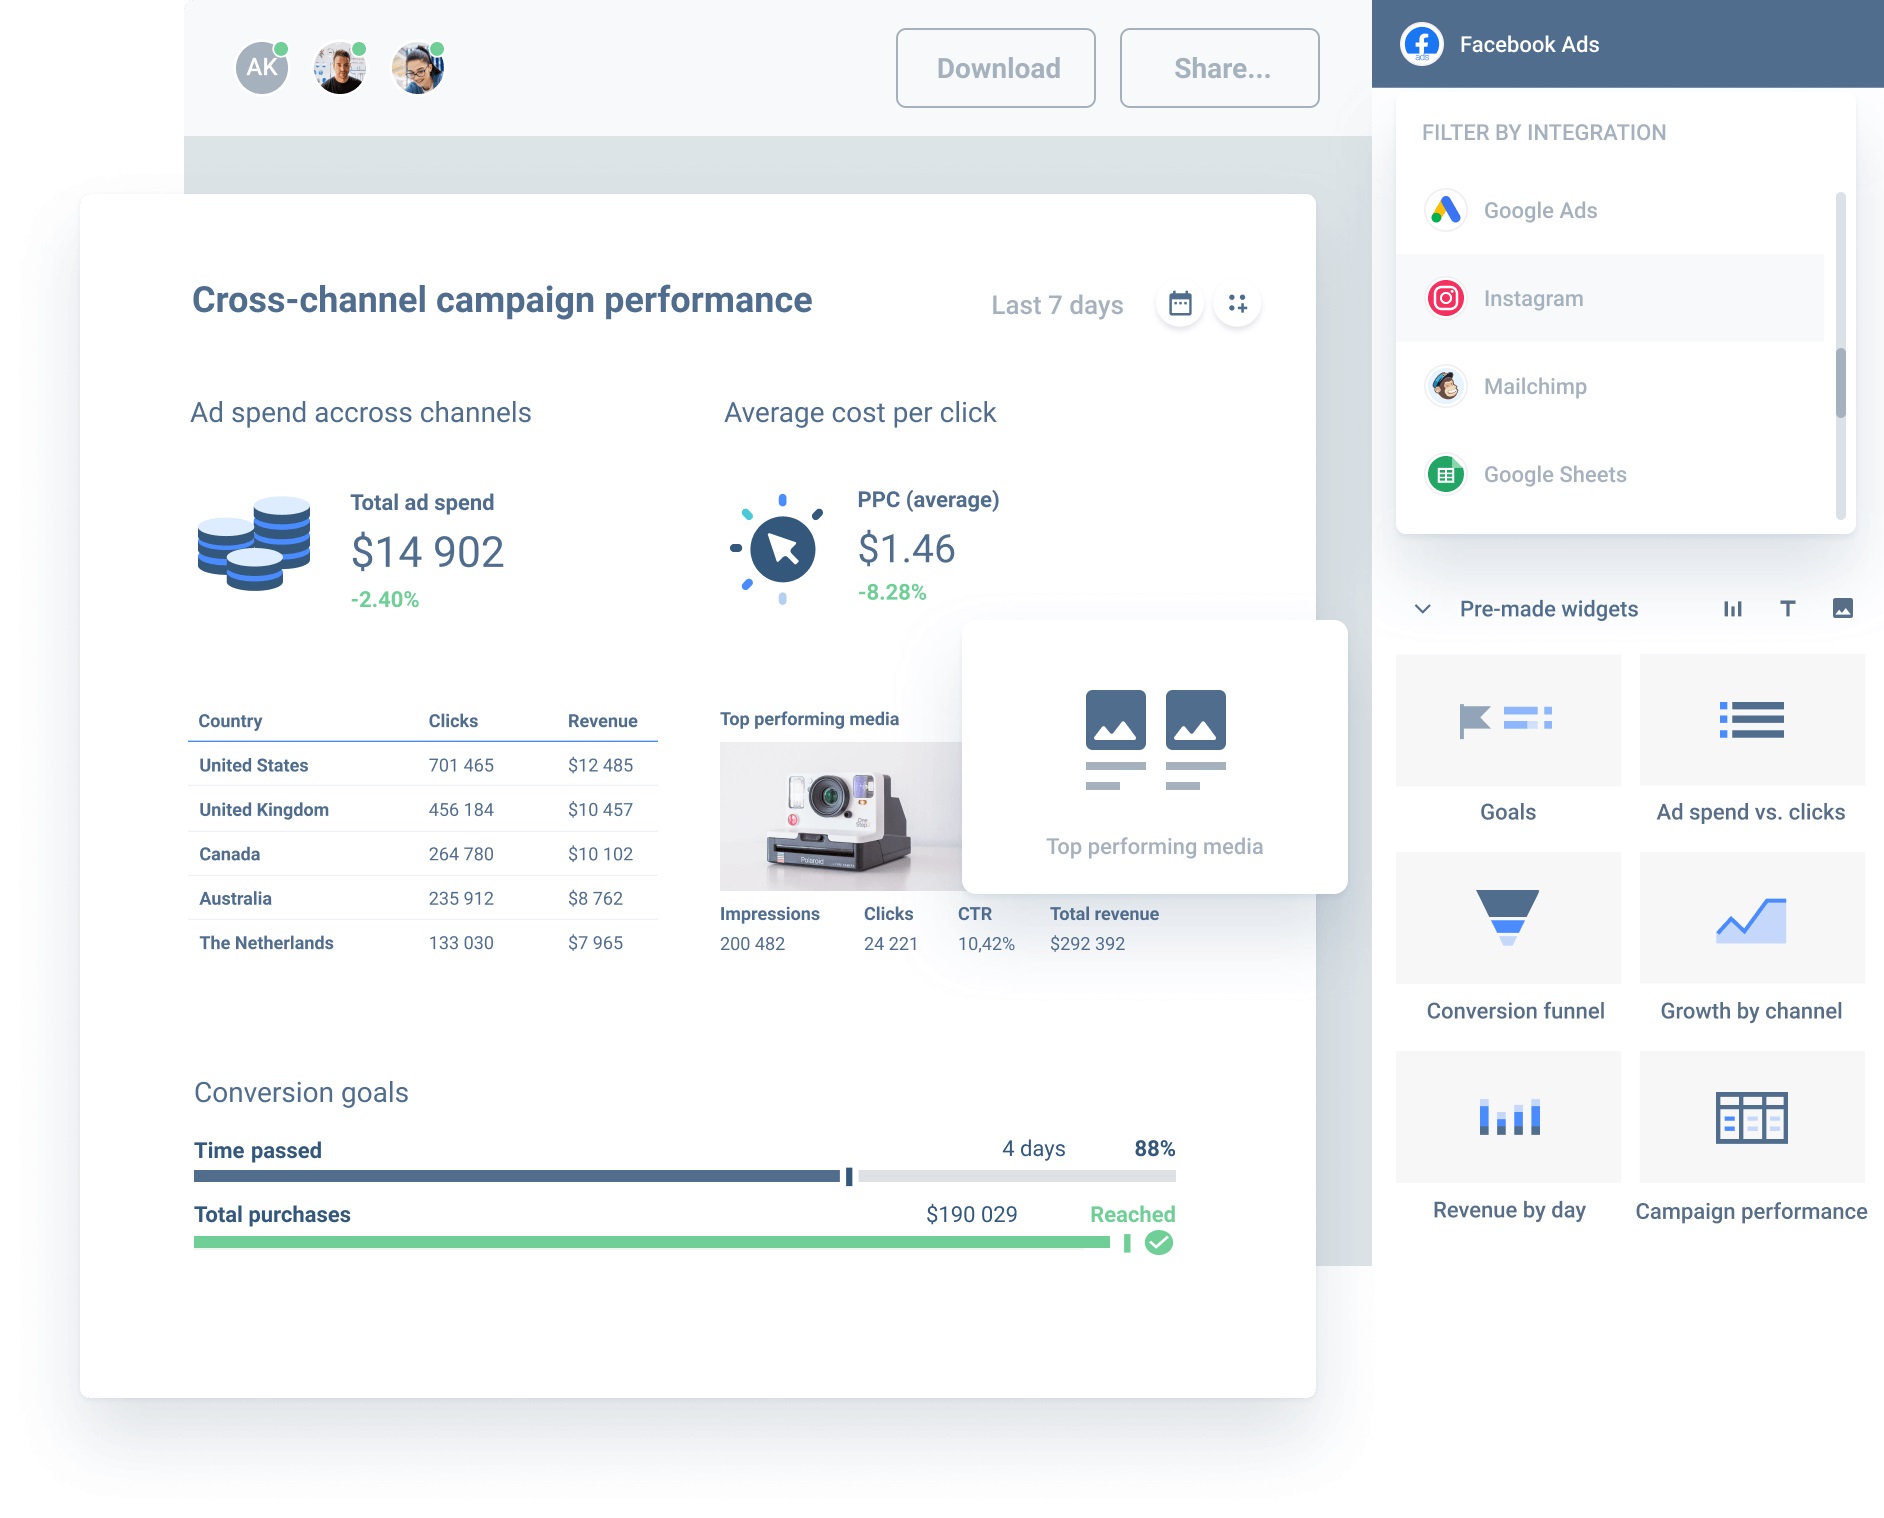Open the Last 7 days date range
The width and height of the screenshot is (1884, 1518).
tap(1057, 305)
